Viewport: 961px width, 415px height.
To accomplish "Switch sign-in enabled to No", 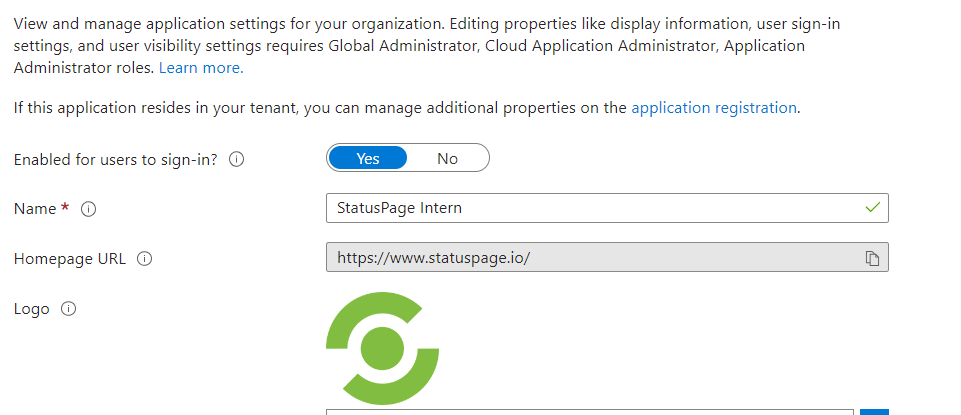I will click(447, 158).
